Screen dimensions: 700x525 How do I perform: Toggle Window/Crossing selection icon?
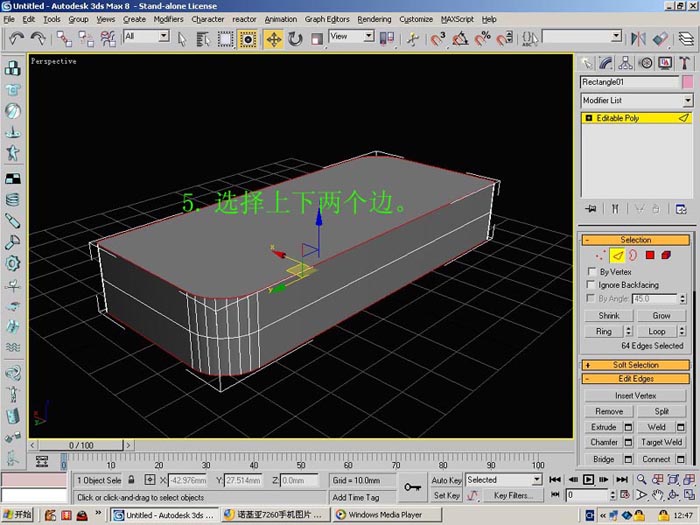coord(248,39)
